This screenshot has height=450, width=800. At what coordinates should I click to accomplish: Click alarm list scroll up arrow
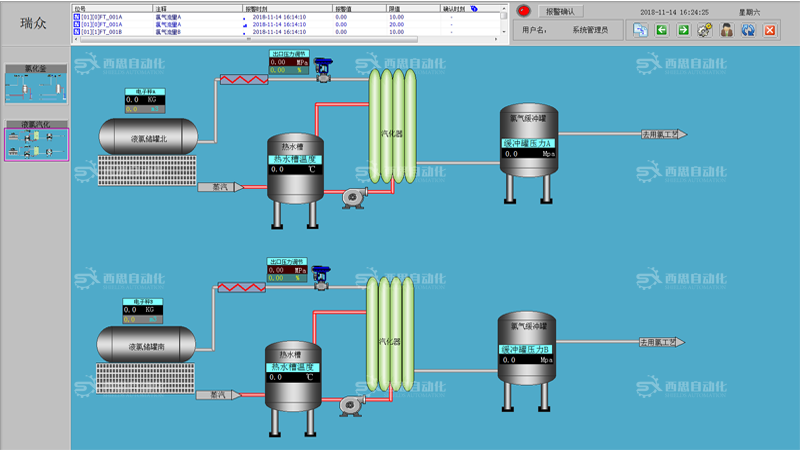(x=504, y=9)
